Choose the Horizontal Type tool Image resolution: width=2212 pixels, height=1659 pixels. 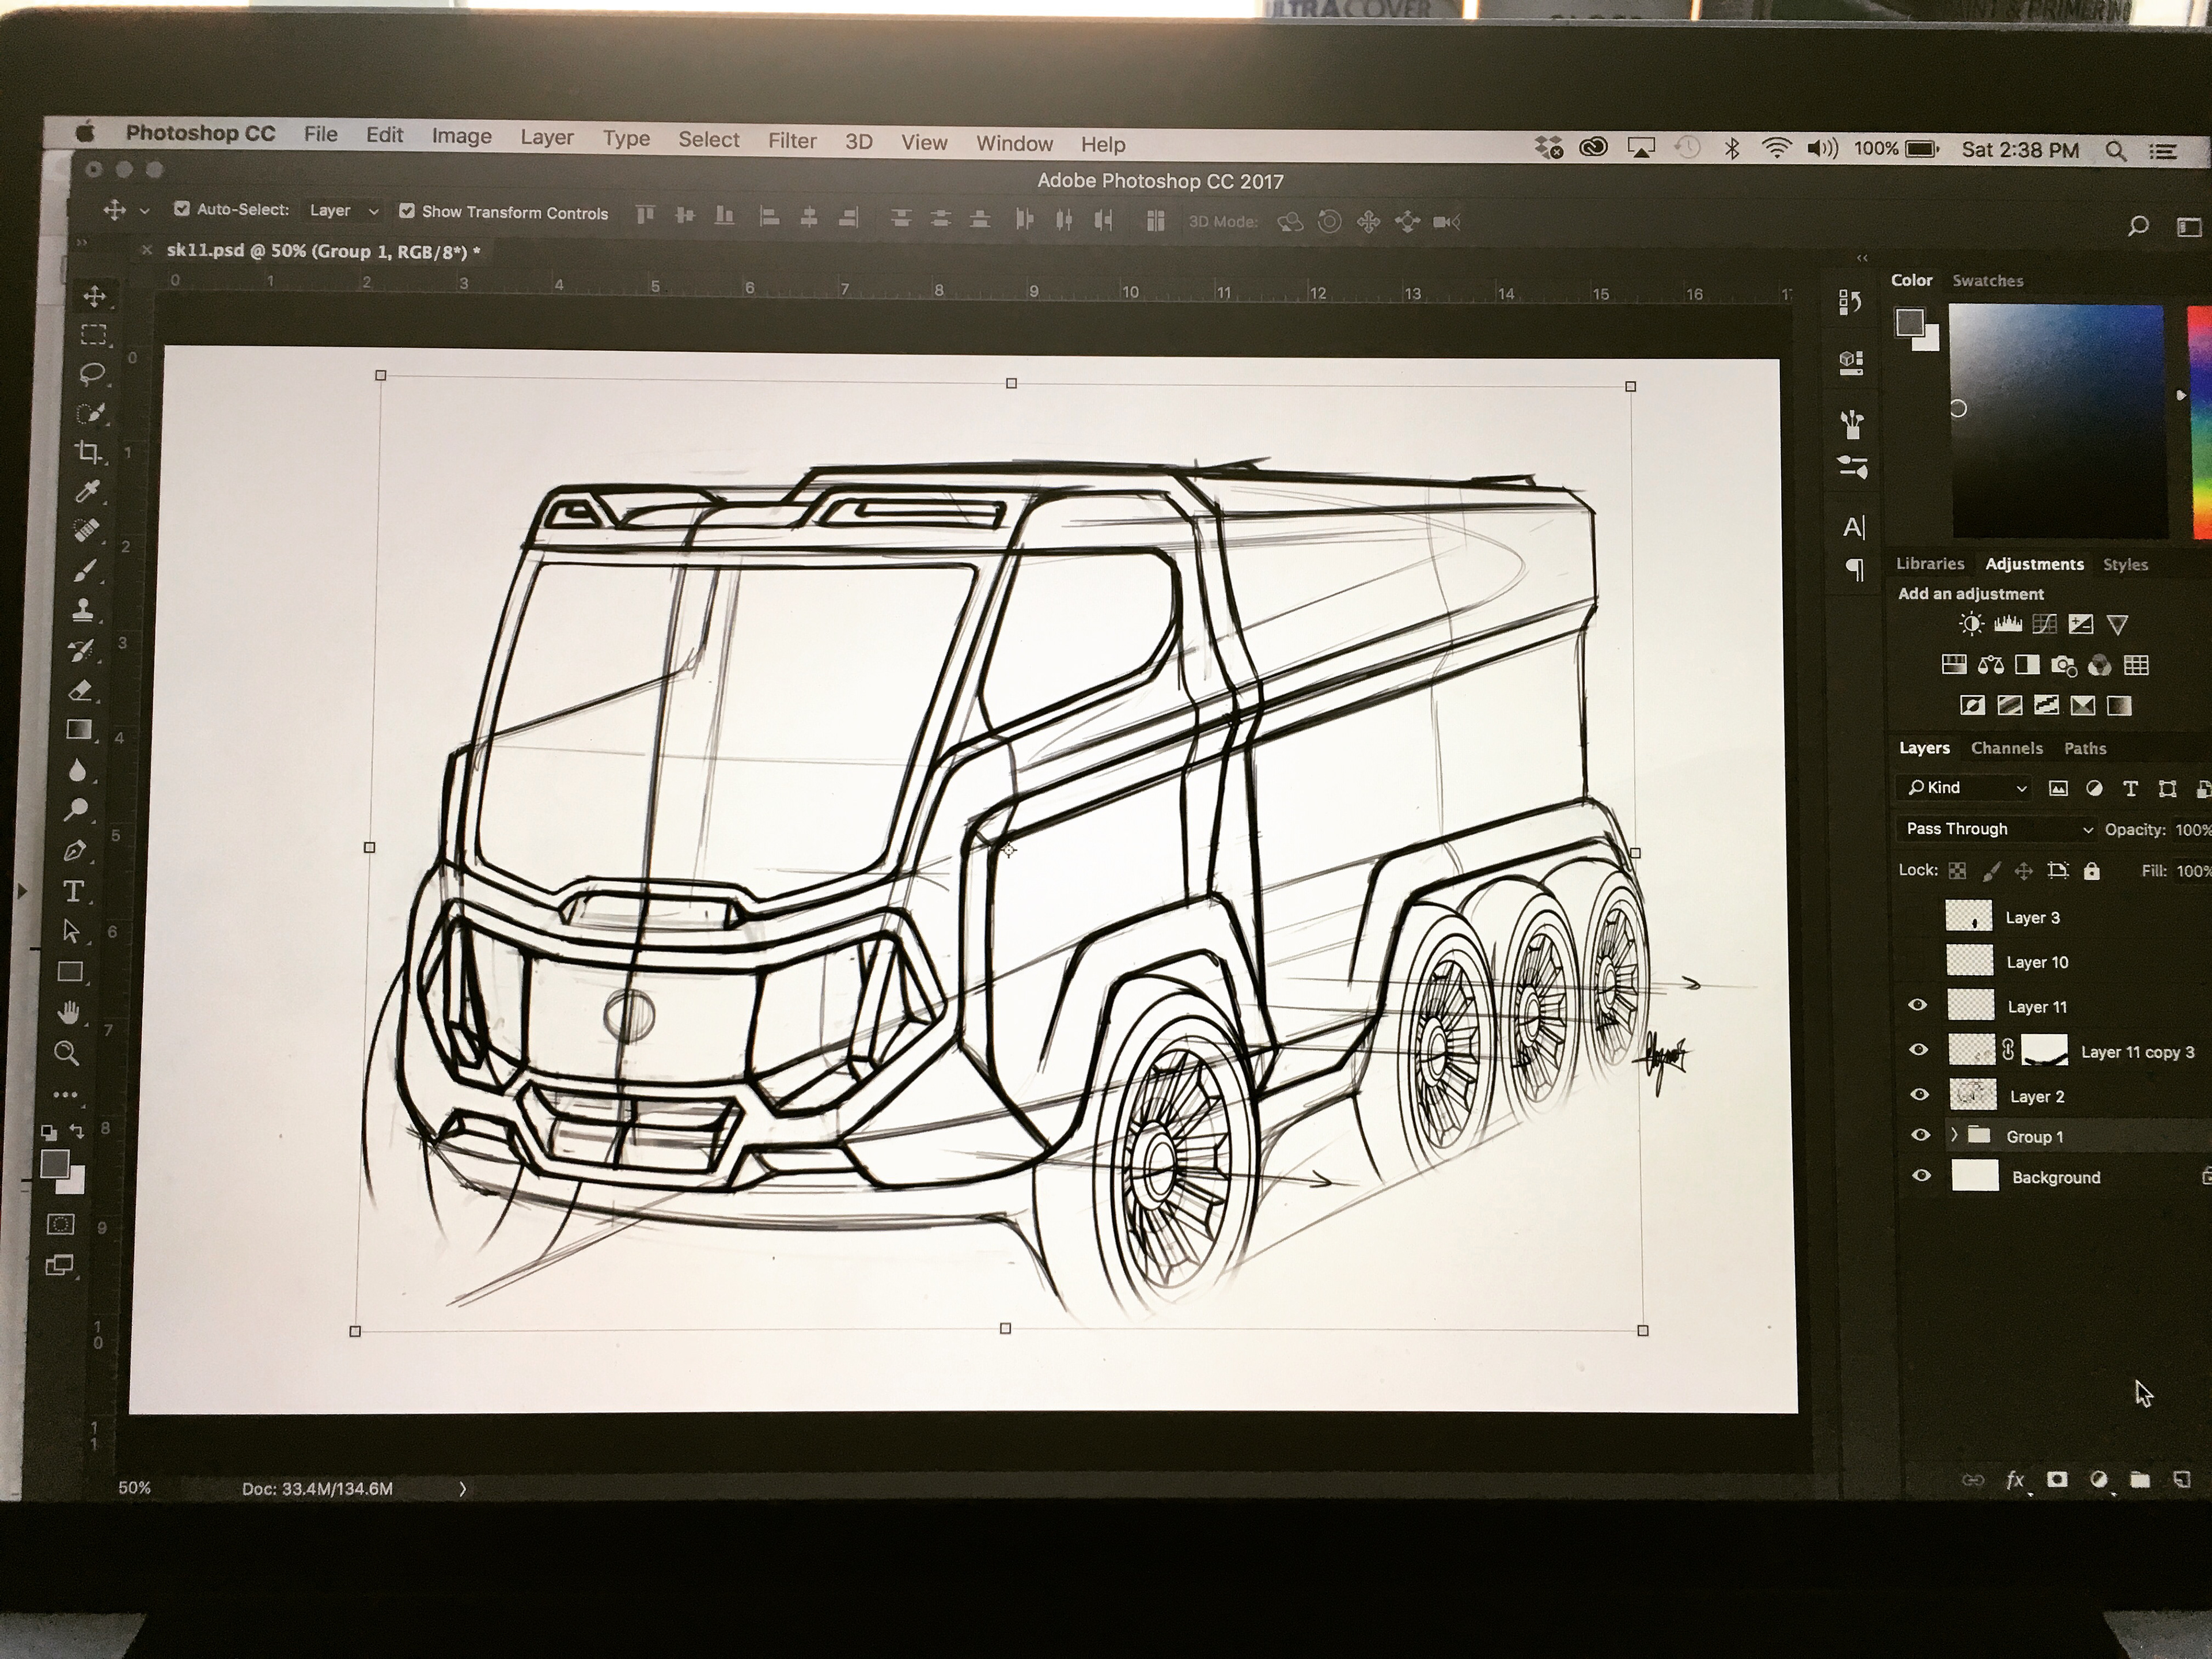pos(73,891)
